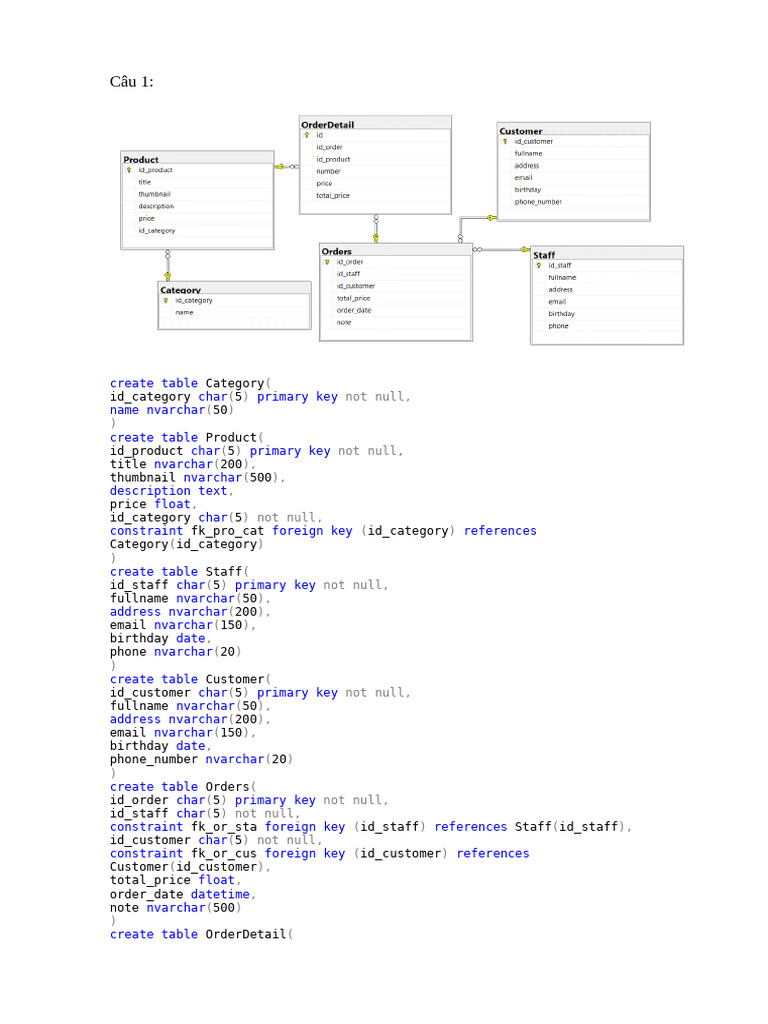Click the 'price float,' code line
The image size is (768, 1024).
tap(153, 504)
